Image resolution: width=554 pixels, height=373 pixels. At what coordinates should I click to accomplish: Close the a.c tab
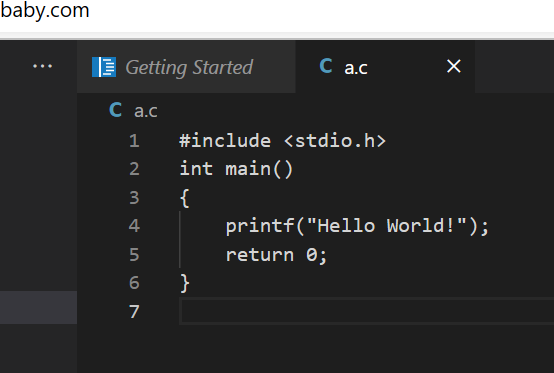coord(454,66)
